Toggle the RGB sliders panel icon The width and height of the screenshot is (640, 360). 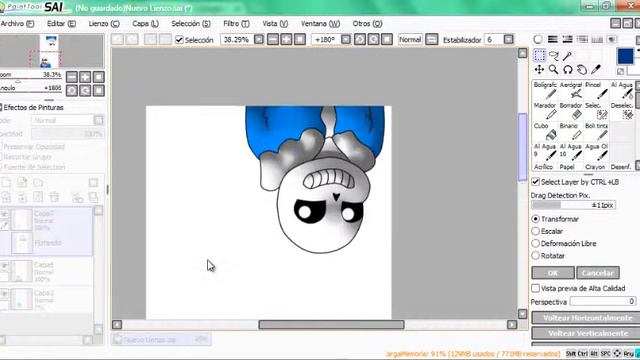tap(553, 39)
